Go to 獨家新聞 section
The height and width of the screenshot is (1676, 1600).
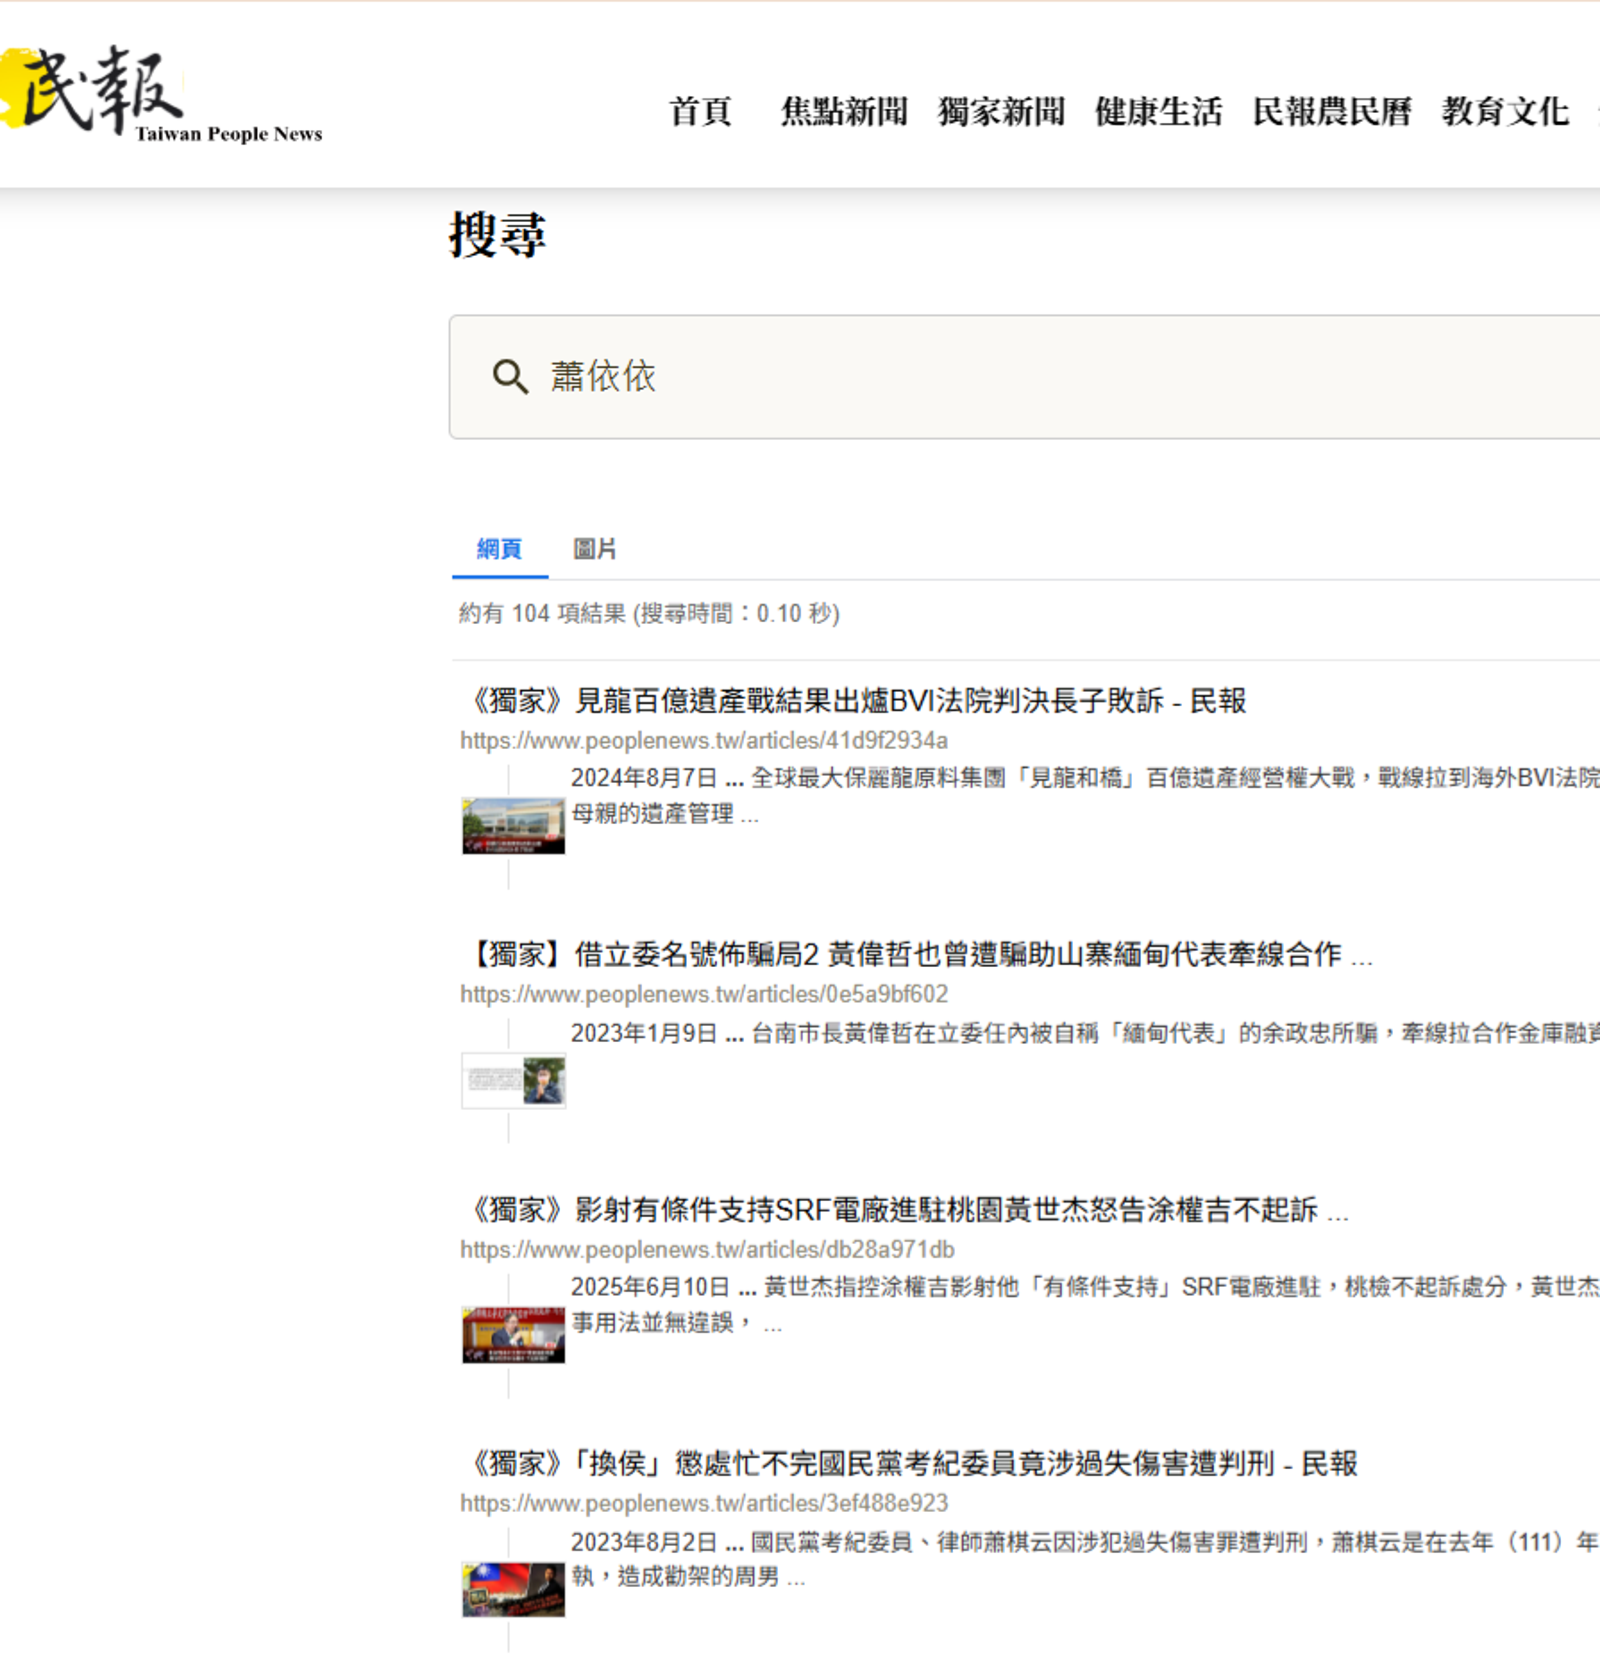coord(1001,111)
